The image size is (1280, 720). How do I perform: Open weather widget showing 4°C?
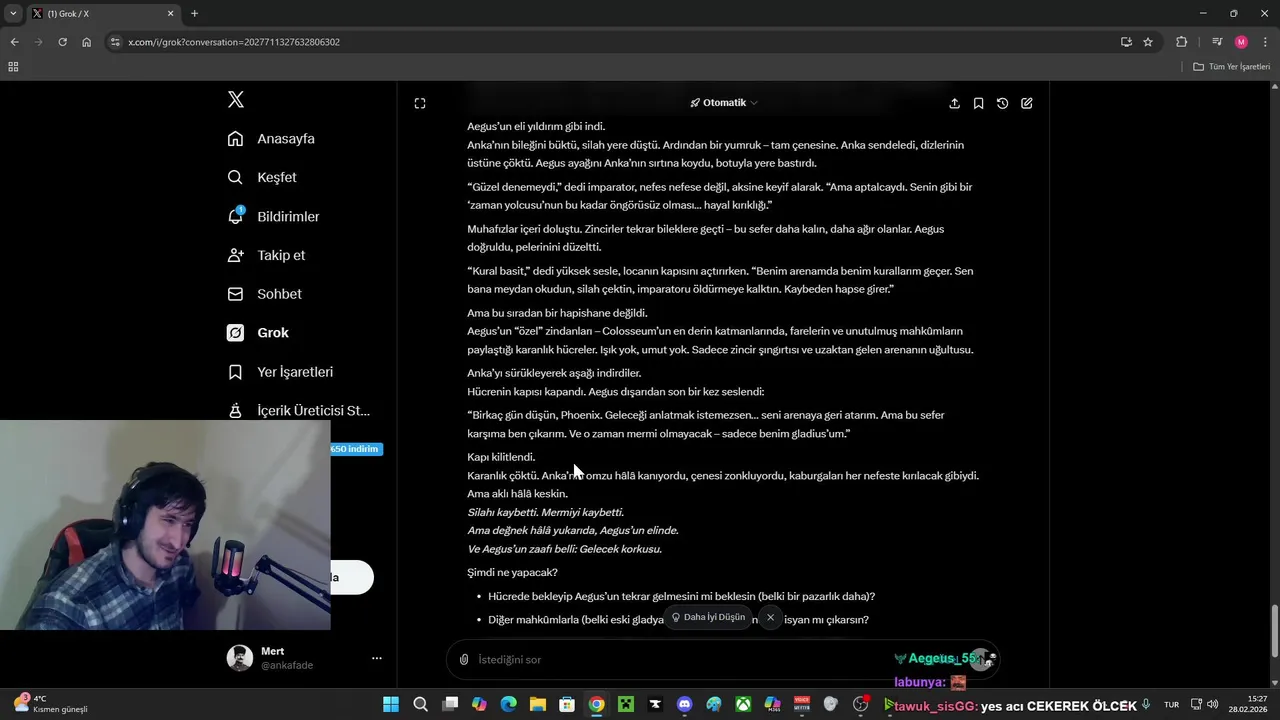pyautogui.click(x=50, y=704)
